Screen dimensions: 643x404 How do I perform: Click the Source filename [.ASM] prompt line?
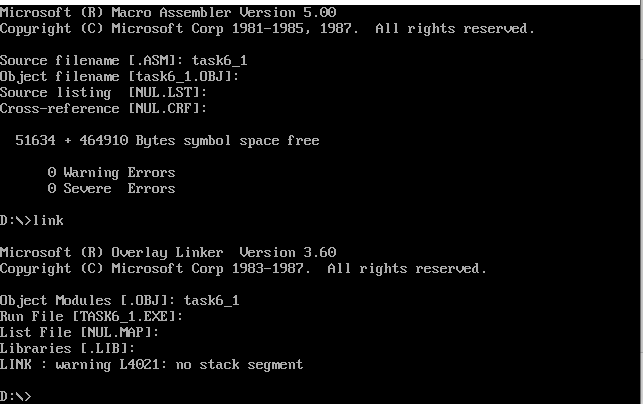123,61
